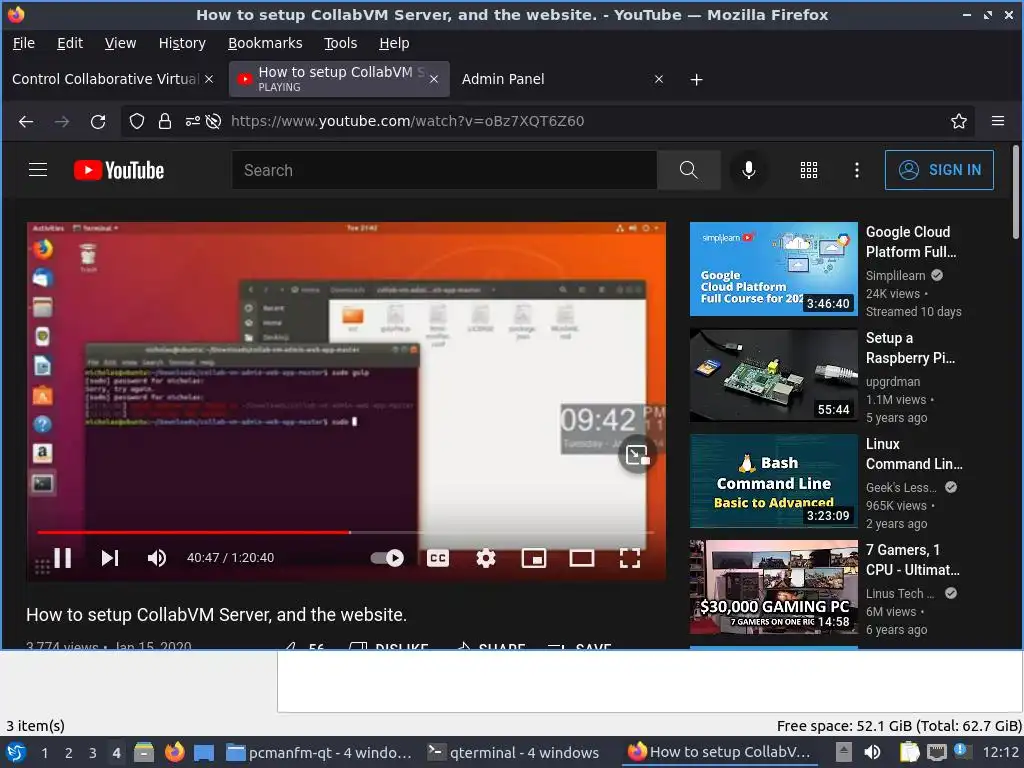The width and height of the screenshot is (1024, 768).
Task: Open Bash Command Line video thumbnail
Action: (x=774, y=481)
